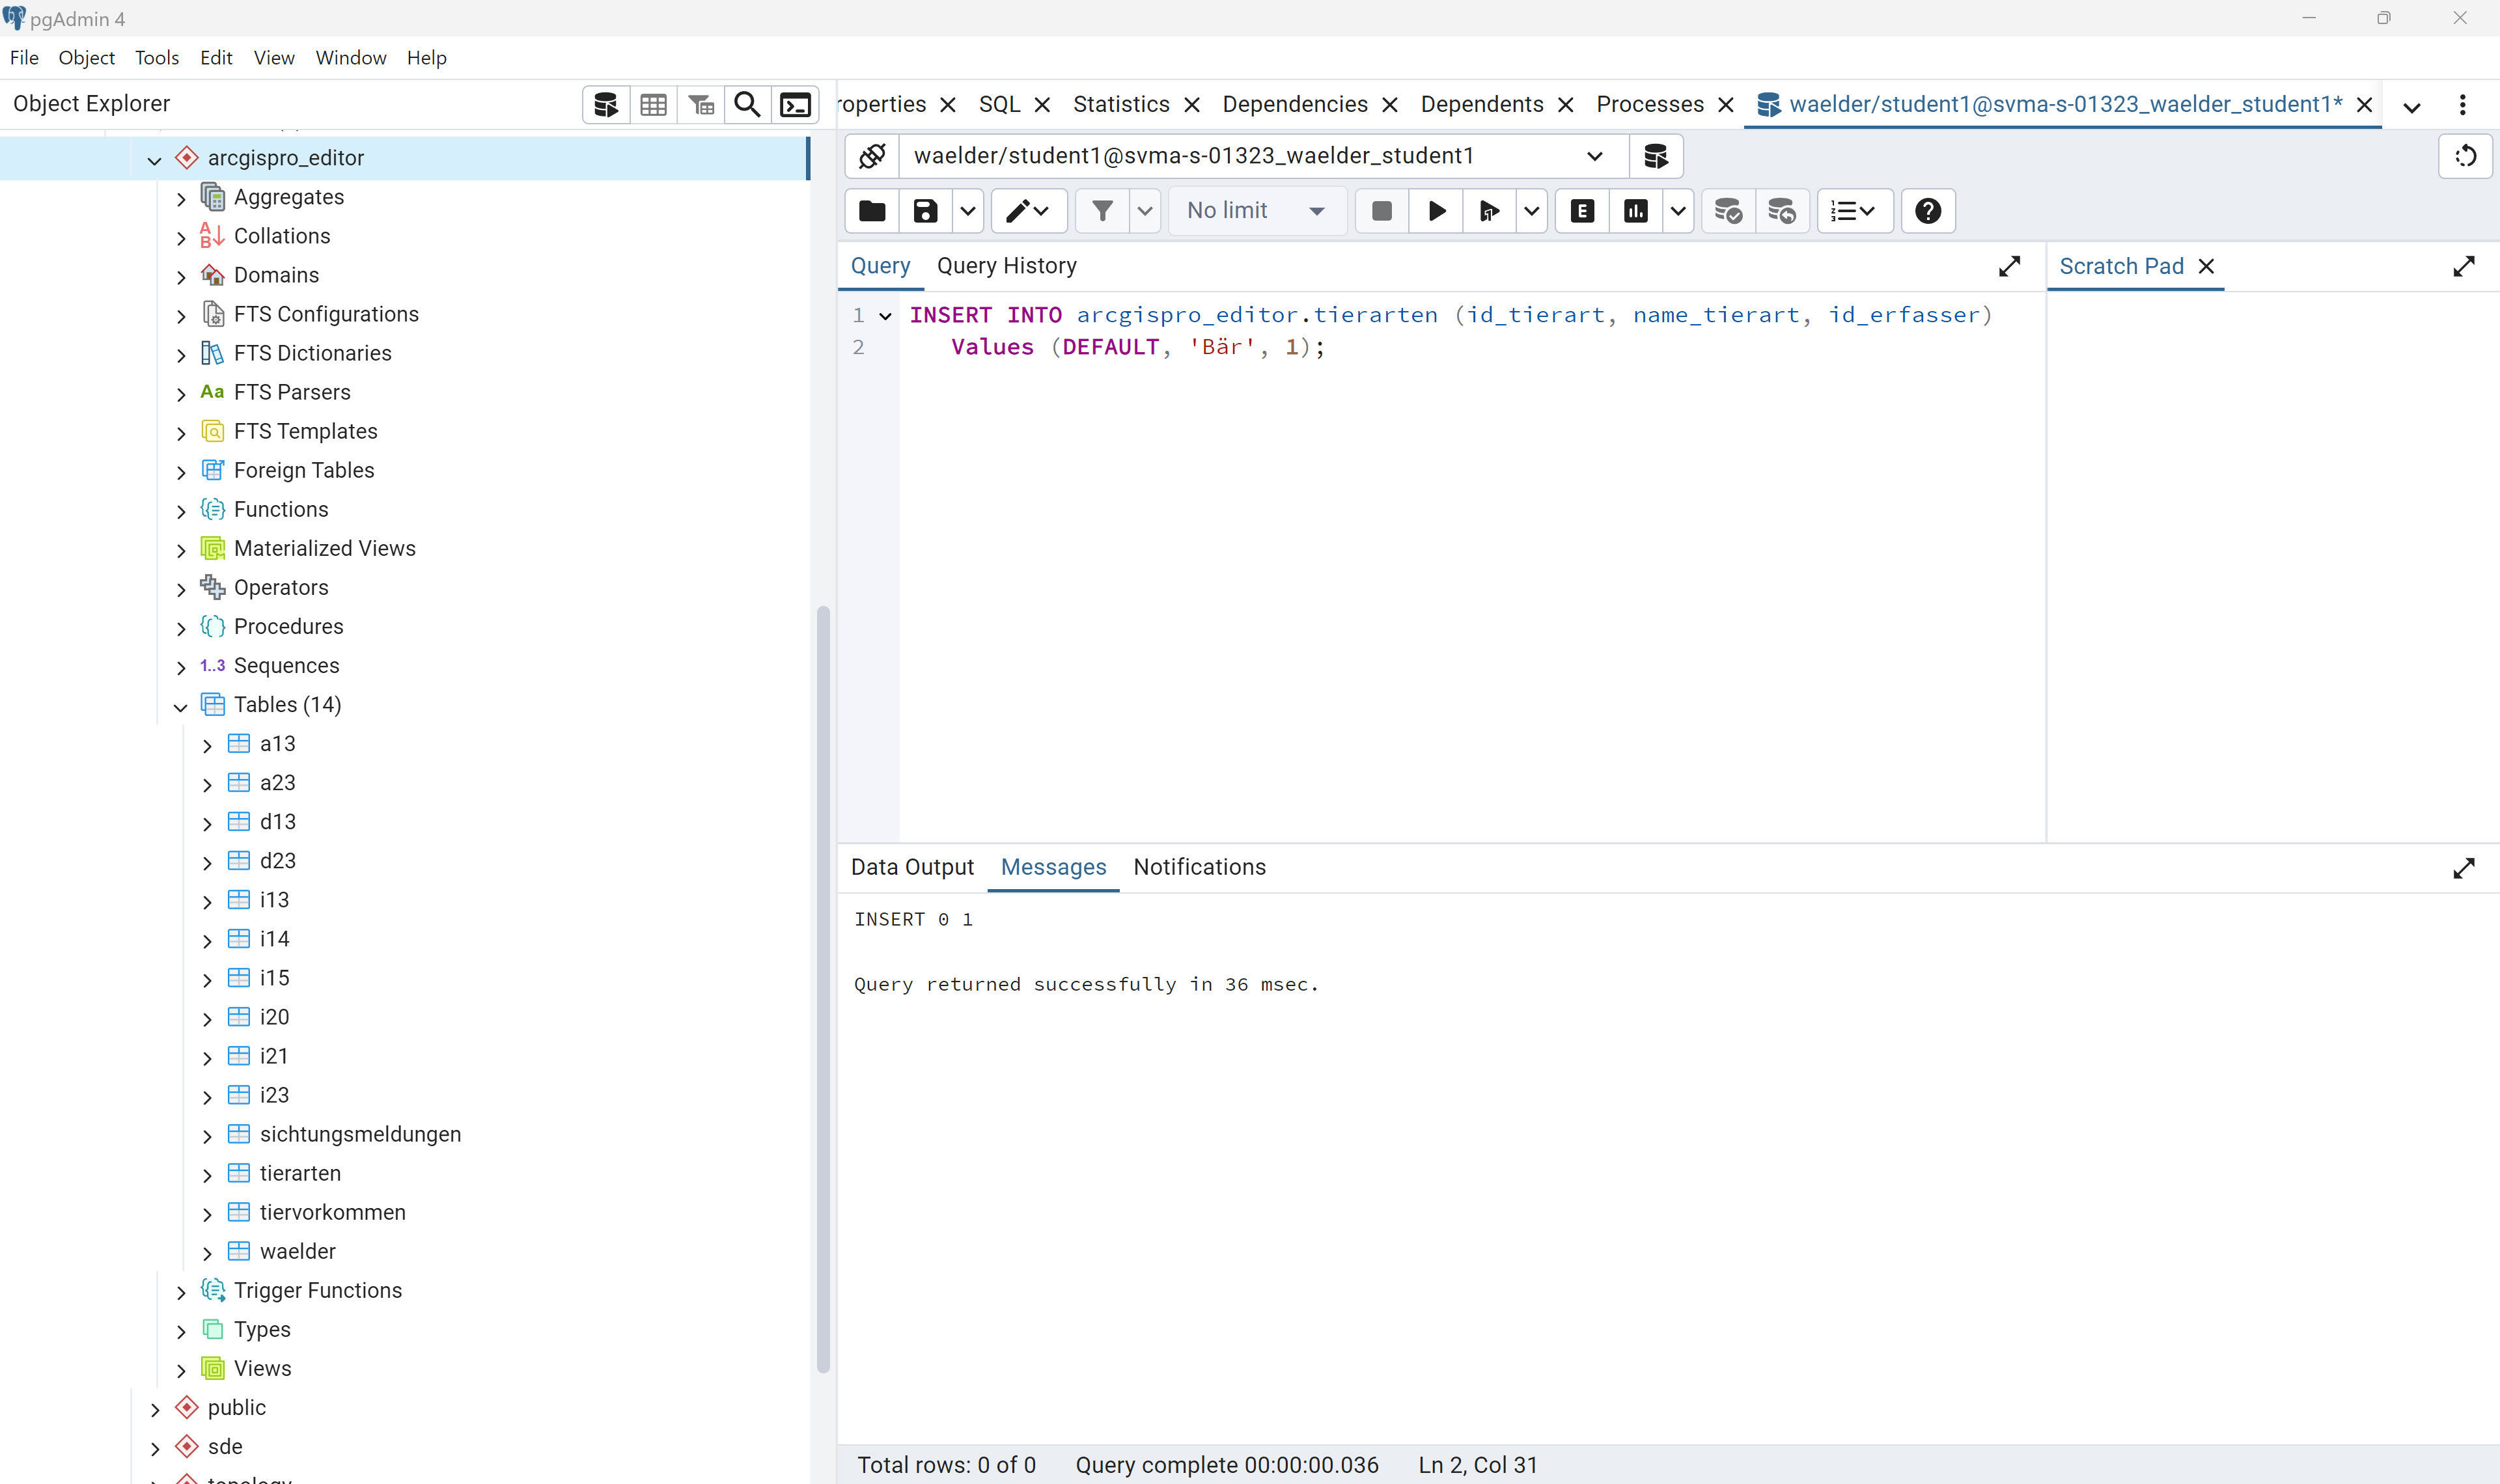Click the Explain query E icon
Viewport: 2500px width, 1484px height.
(1582, 211)
